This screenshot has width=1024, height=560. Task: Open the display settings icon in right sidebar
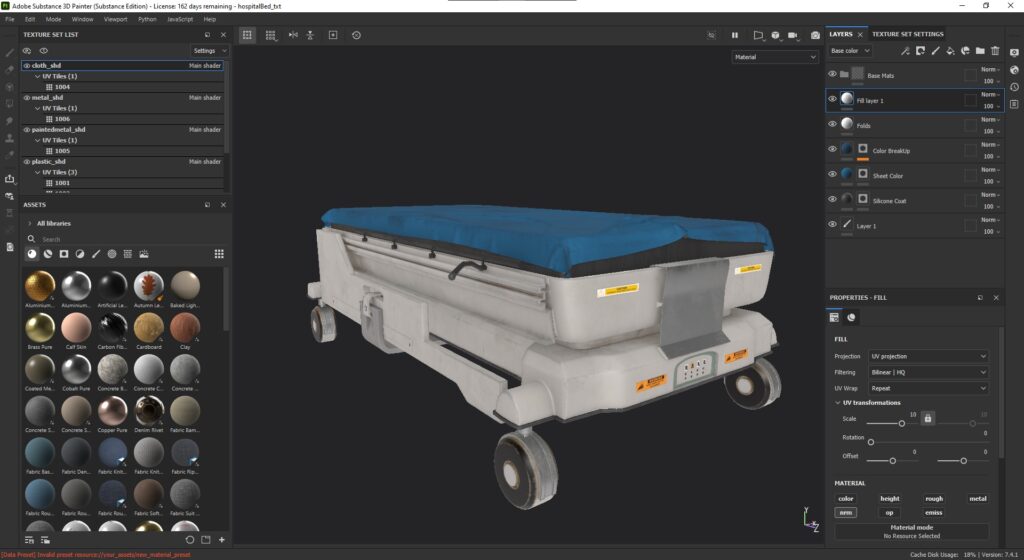point(1014,52)
